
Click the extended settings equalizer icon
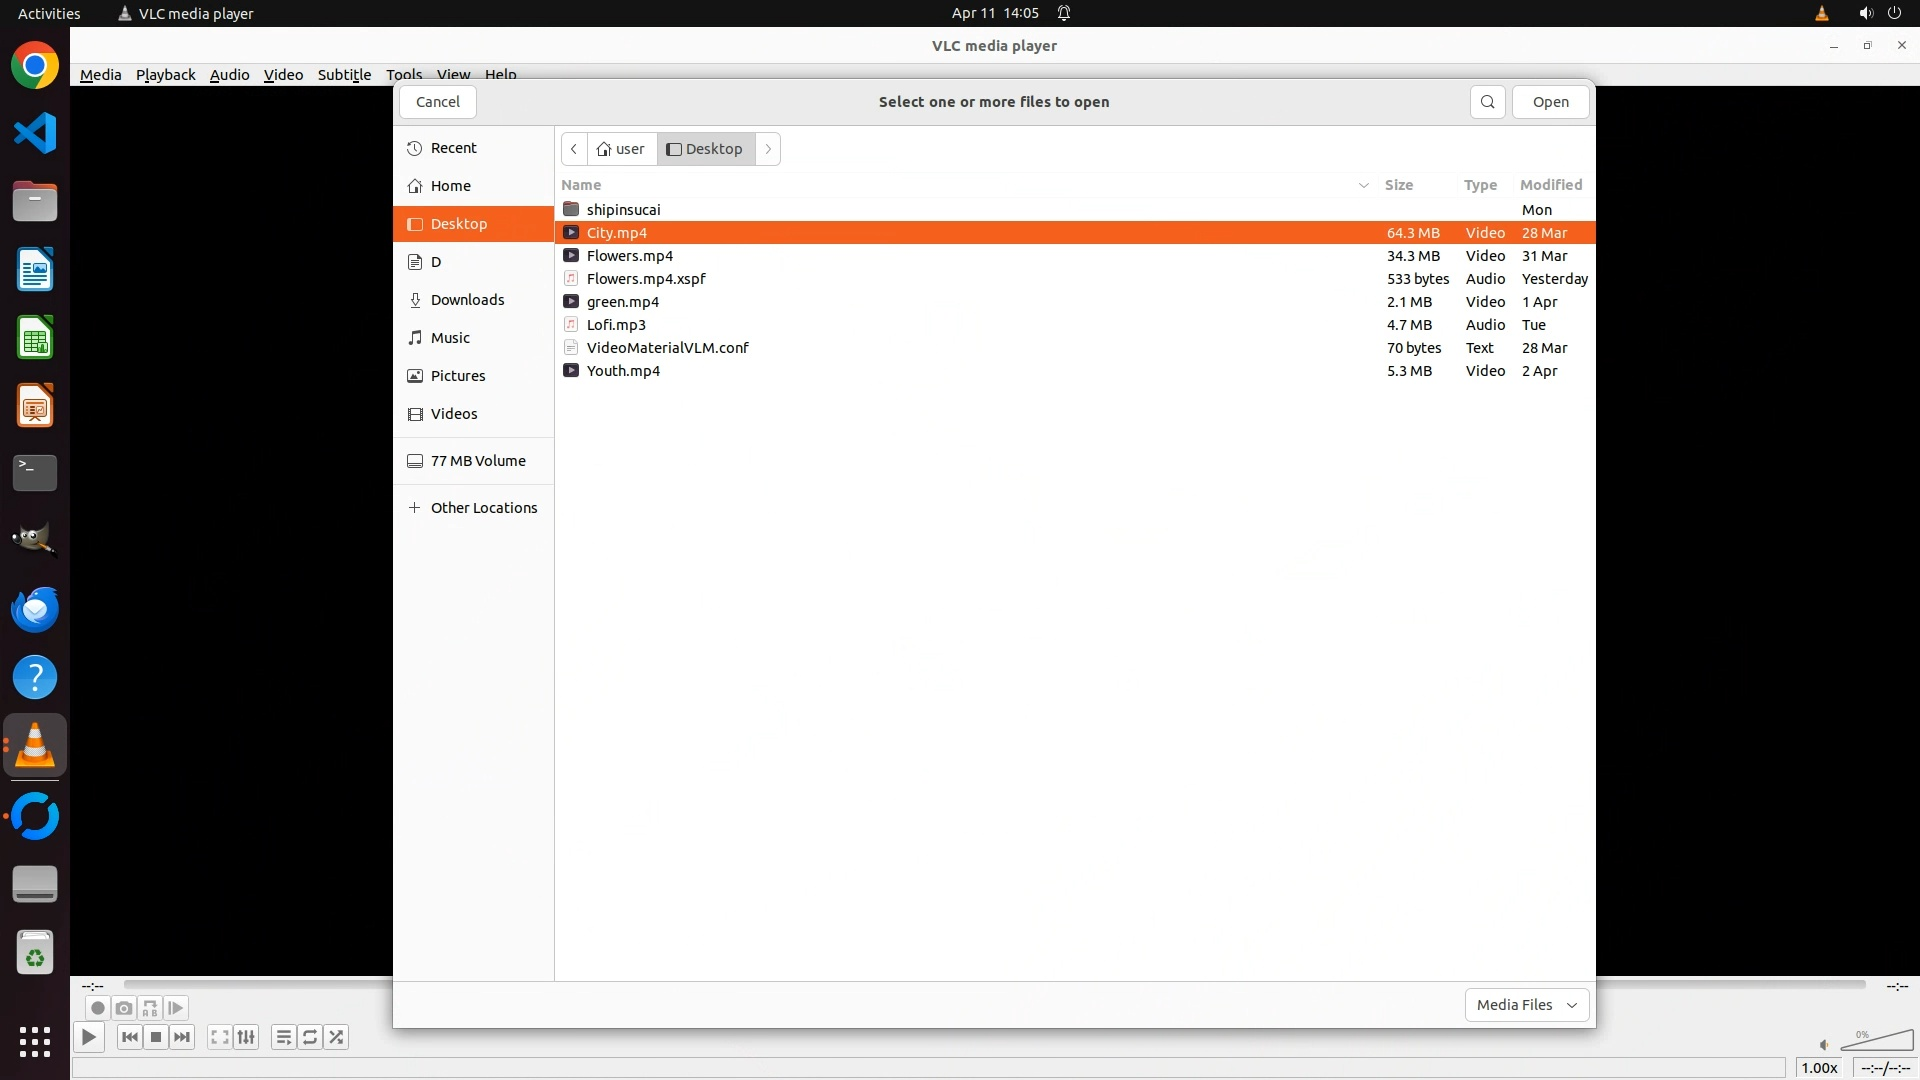246,1037
